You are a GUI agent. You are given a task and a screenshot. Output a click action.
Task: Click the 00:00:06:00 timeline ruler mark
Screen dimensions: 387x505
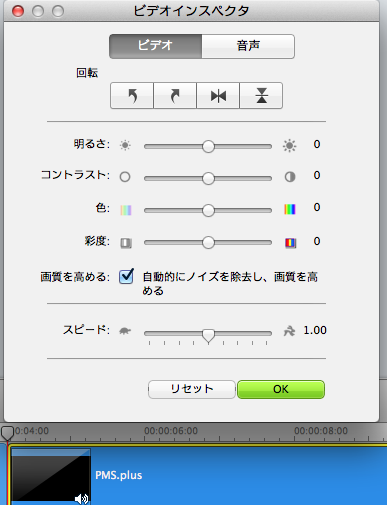pos(171,431)
